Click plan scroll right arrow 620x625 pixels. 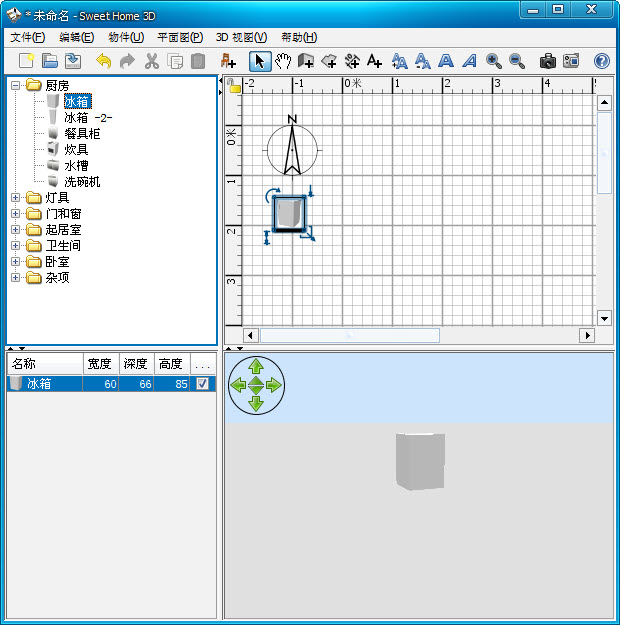click(x=587, y=335)
